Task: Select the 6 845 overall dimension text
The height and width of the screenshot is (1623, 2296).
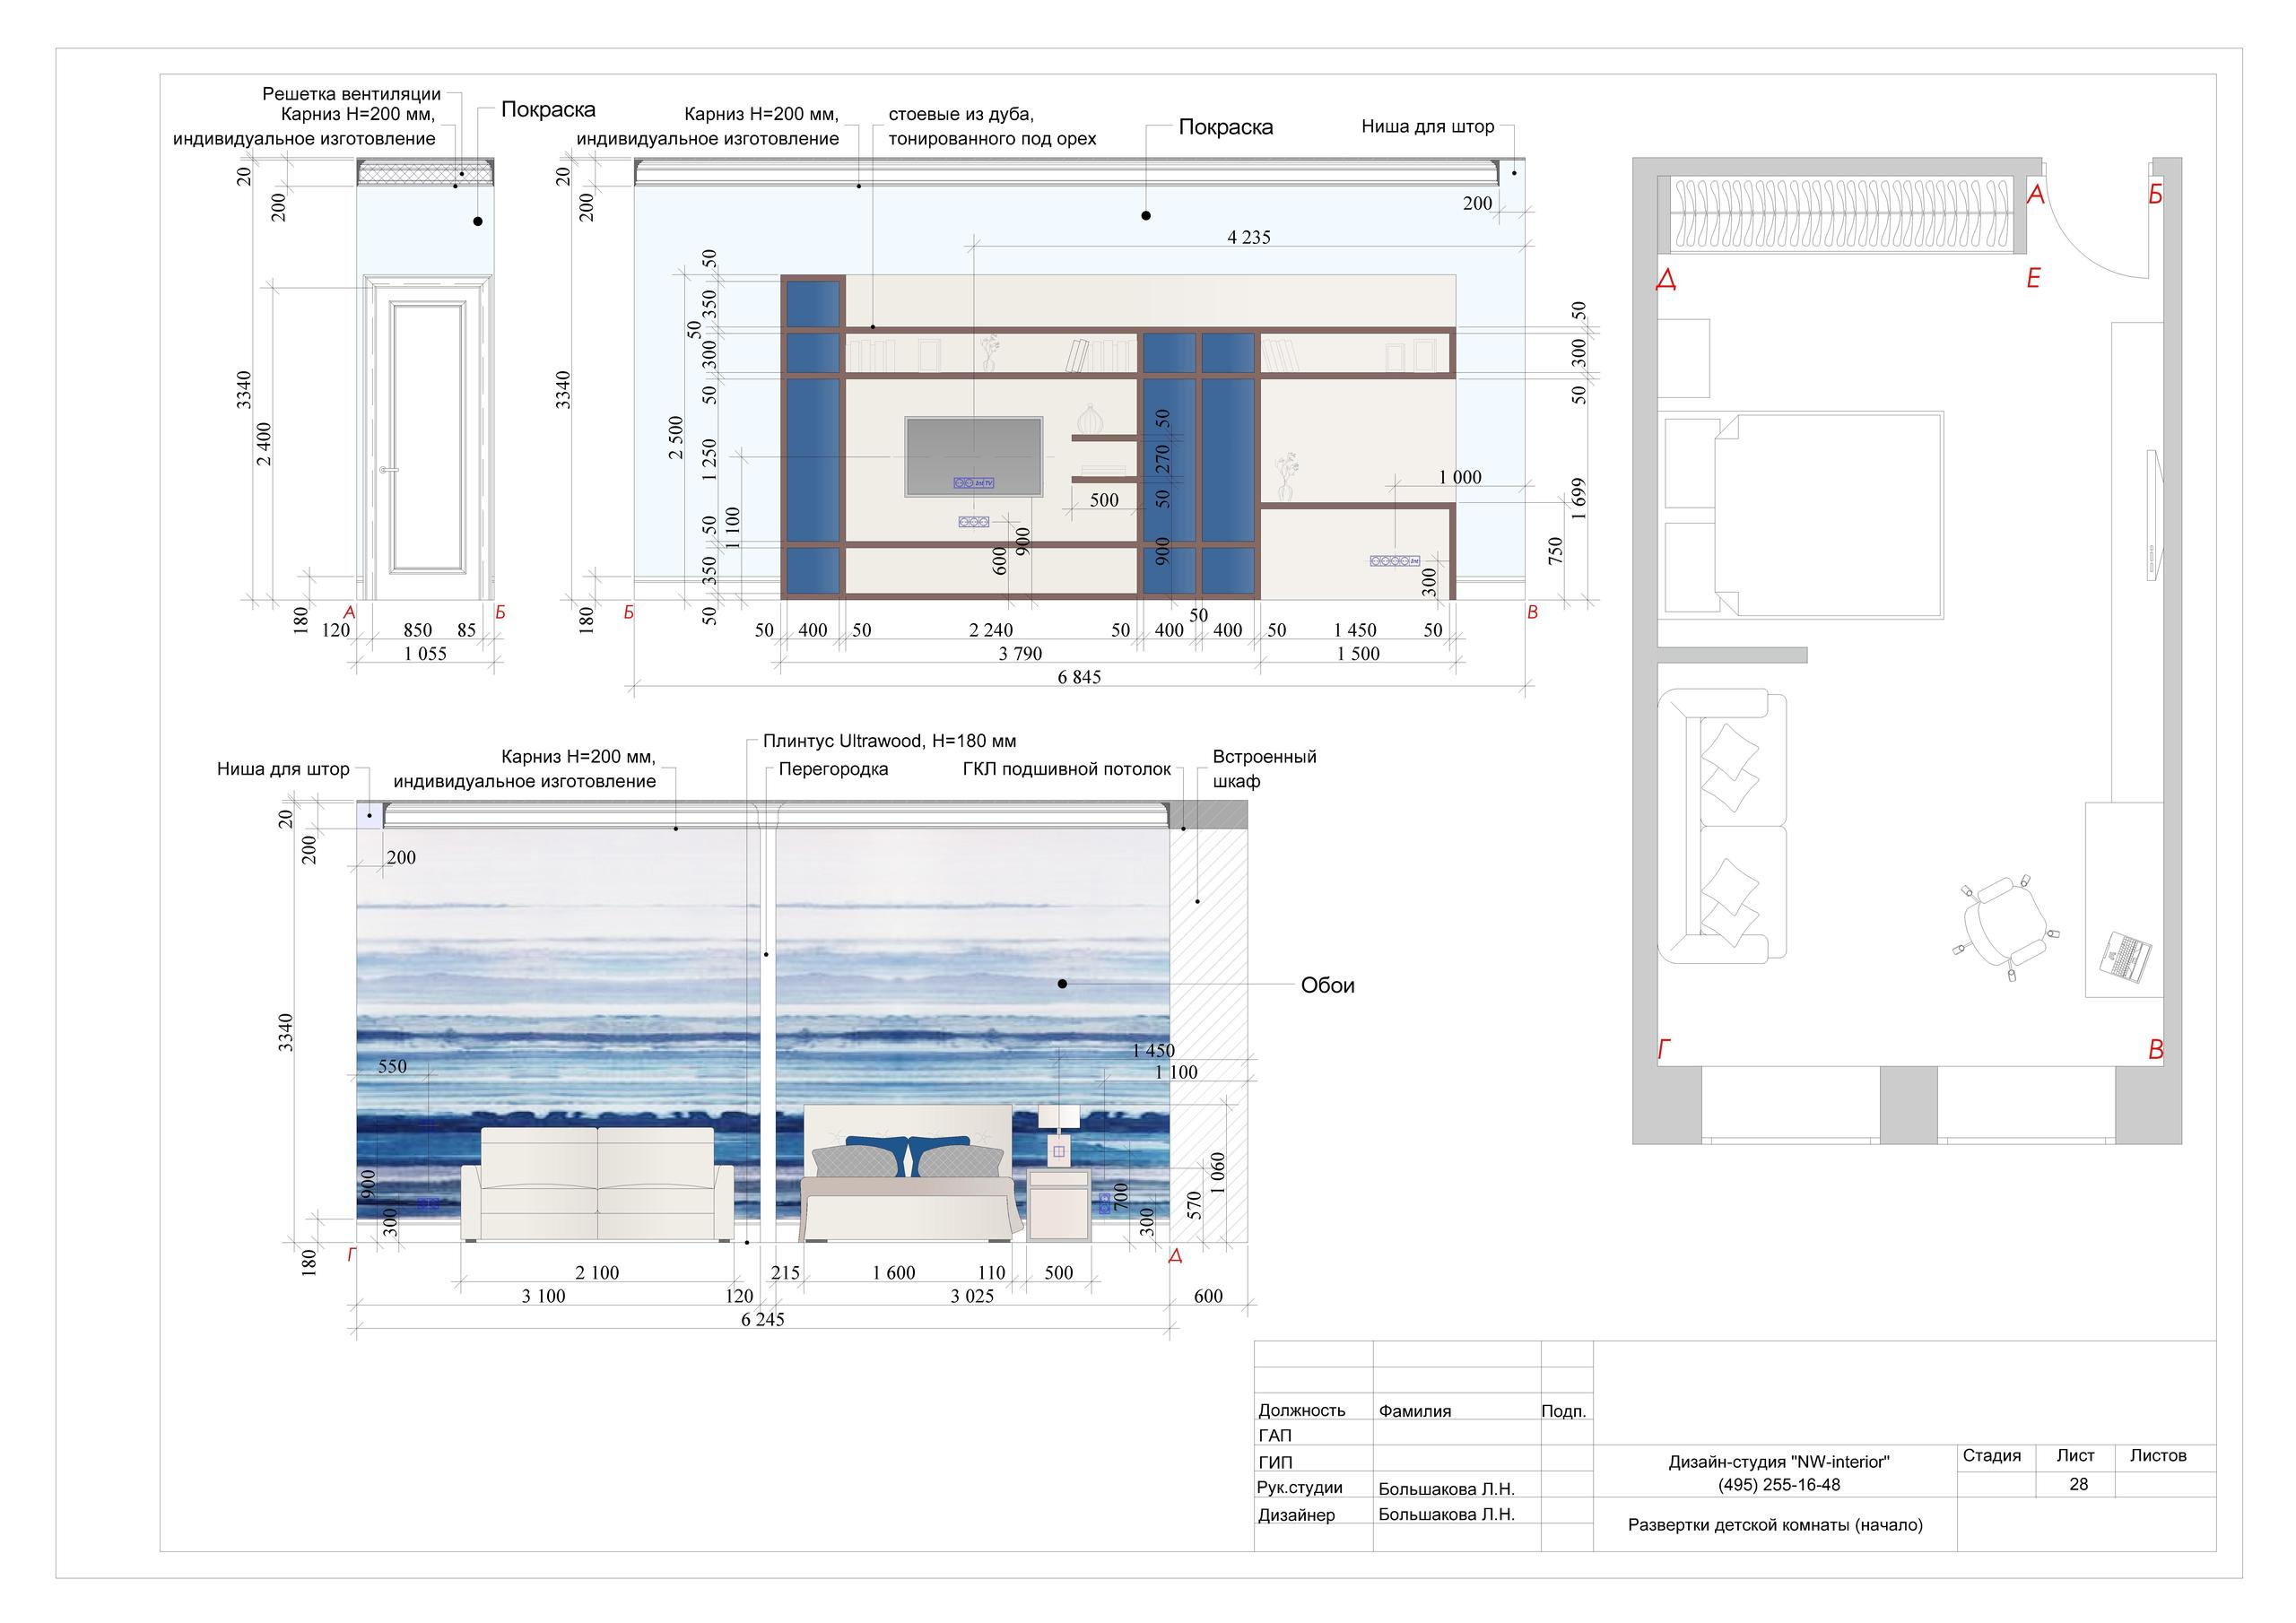Action: tap(1079, 677)
